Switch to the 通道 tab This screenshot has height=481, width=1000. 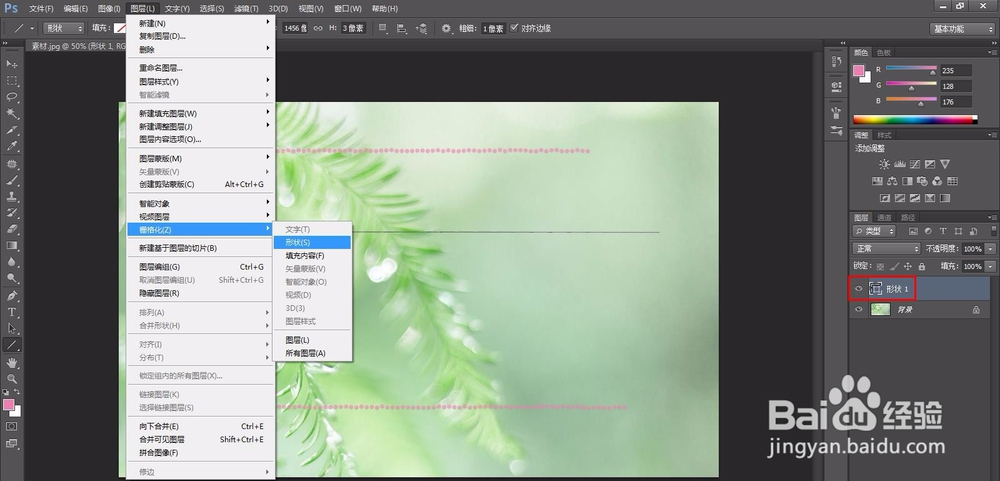tap(884, 218)
